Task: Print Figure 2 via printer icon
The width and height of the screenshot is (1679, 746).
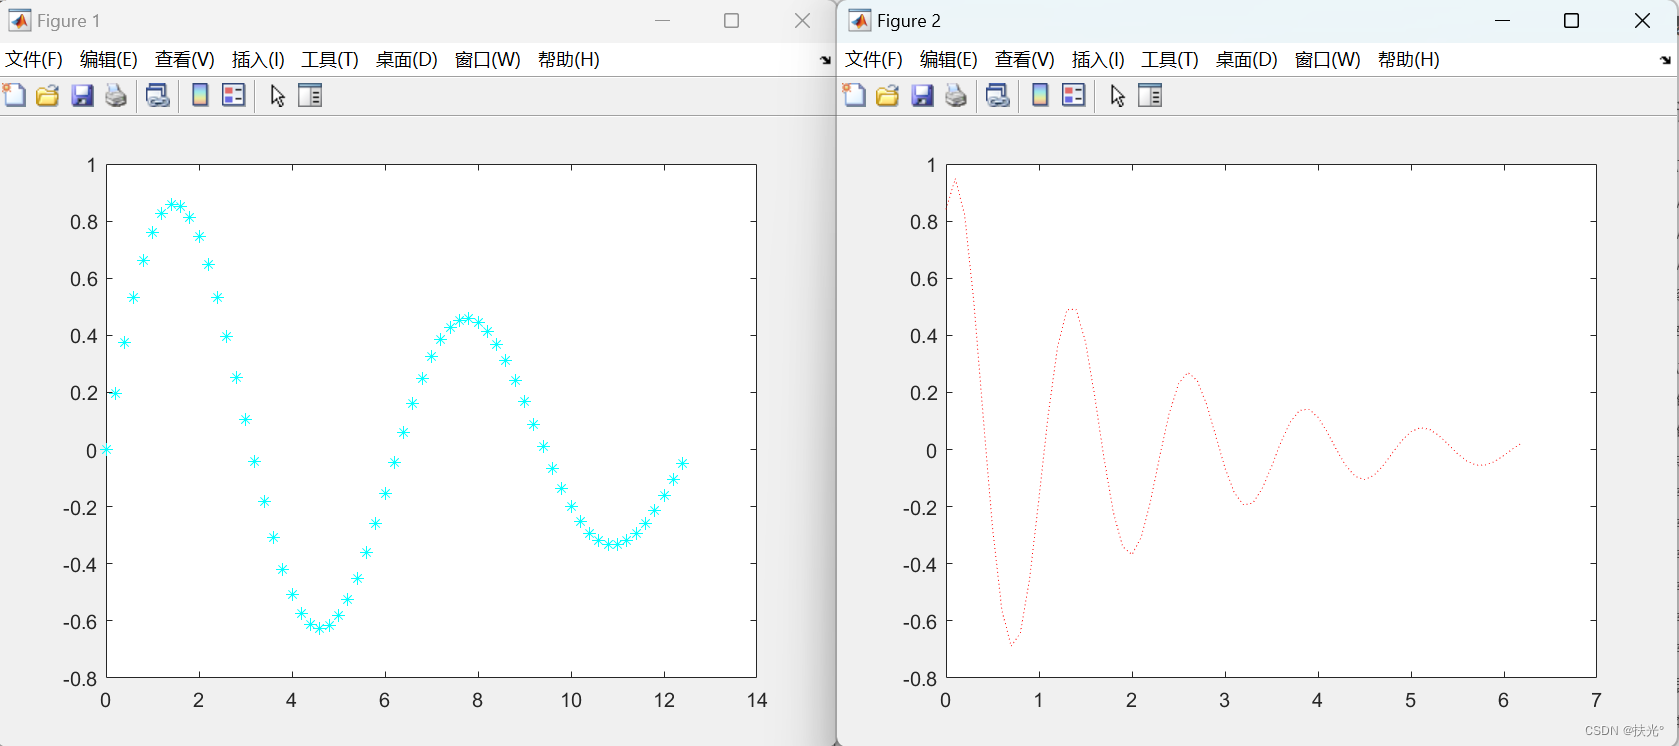Action: (x=956, y=95)
